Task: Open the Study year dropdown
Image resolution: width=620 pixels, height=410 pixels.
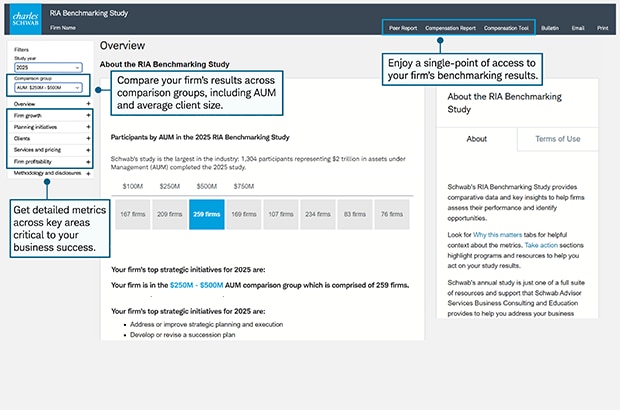Action: pos(48,68)
